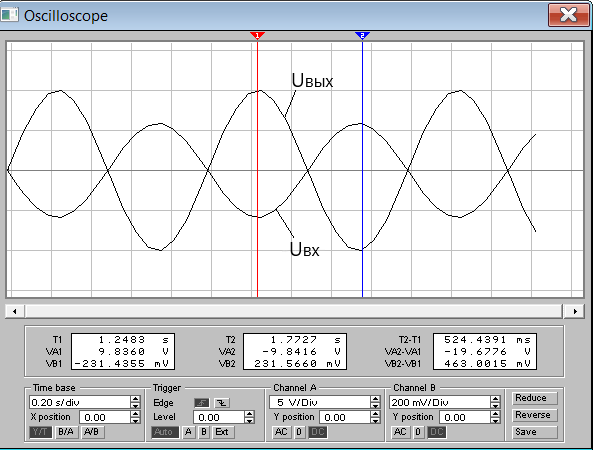Screen dimensions: 595x450
Task: Click the Time base scale field 0.20 s/div
Action: tap(80, 402)
